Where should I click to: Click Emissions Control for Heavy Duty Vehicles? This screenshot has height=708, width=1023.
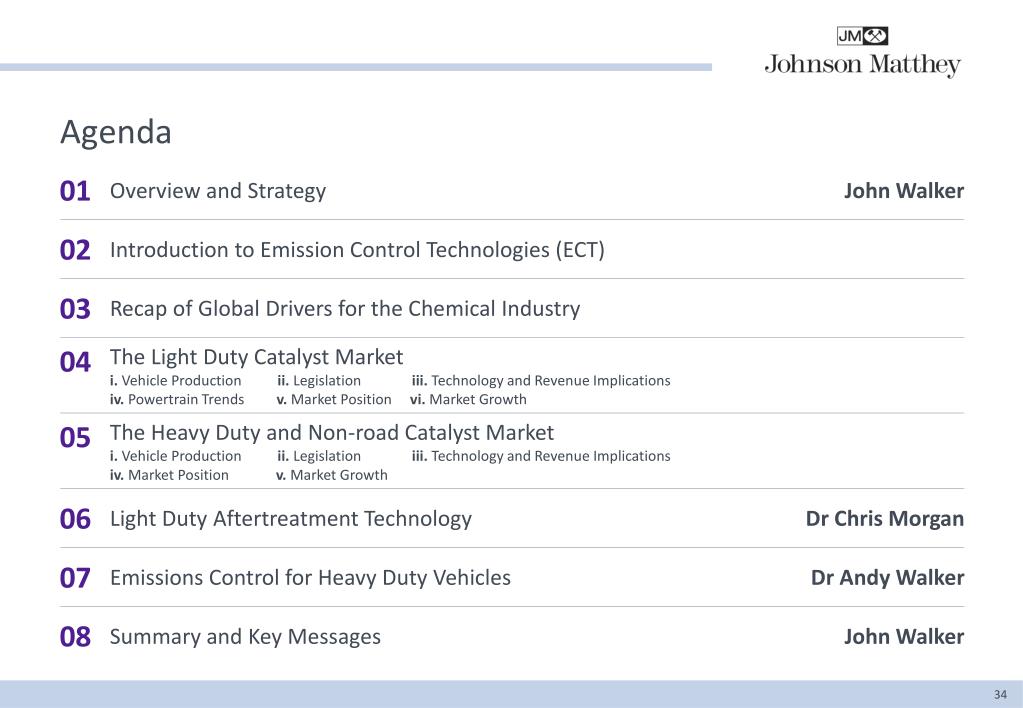(310, 577)
